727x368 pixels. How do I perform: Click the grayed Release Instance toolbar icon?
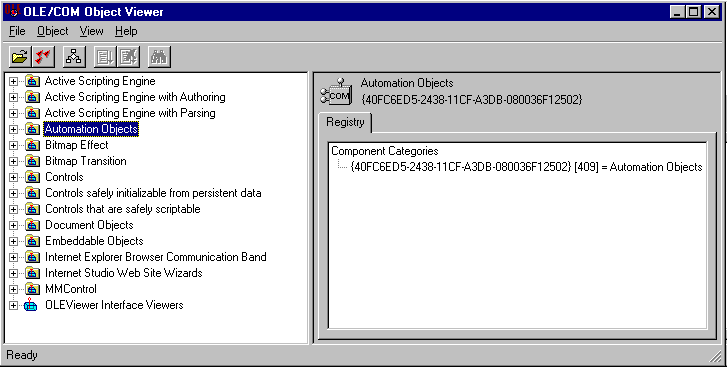click(x=129, y=57)
